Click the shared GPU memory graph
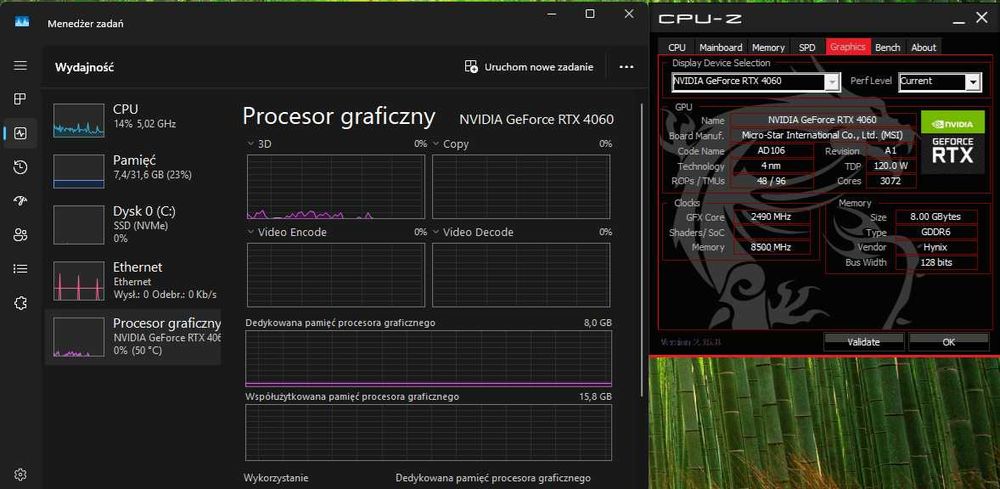Screen dimensions: 1000x489 [x=429, y=432]
